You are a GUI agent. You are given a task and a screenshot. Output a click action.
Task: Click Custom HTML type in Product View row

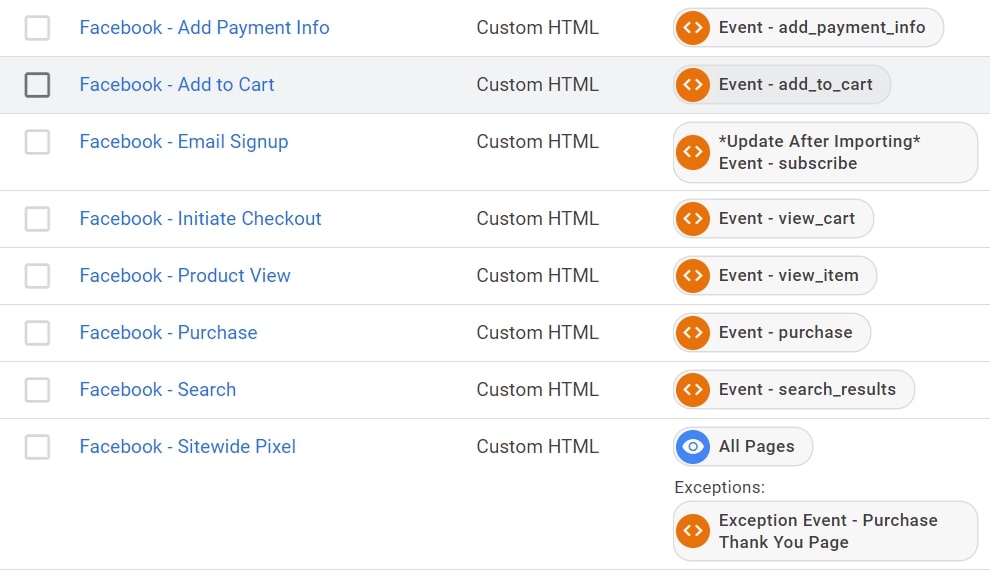(x=537, y=275)
